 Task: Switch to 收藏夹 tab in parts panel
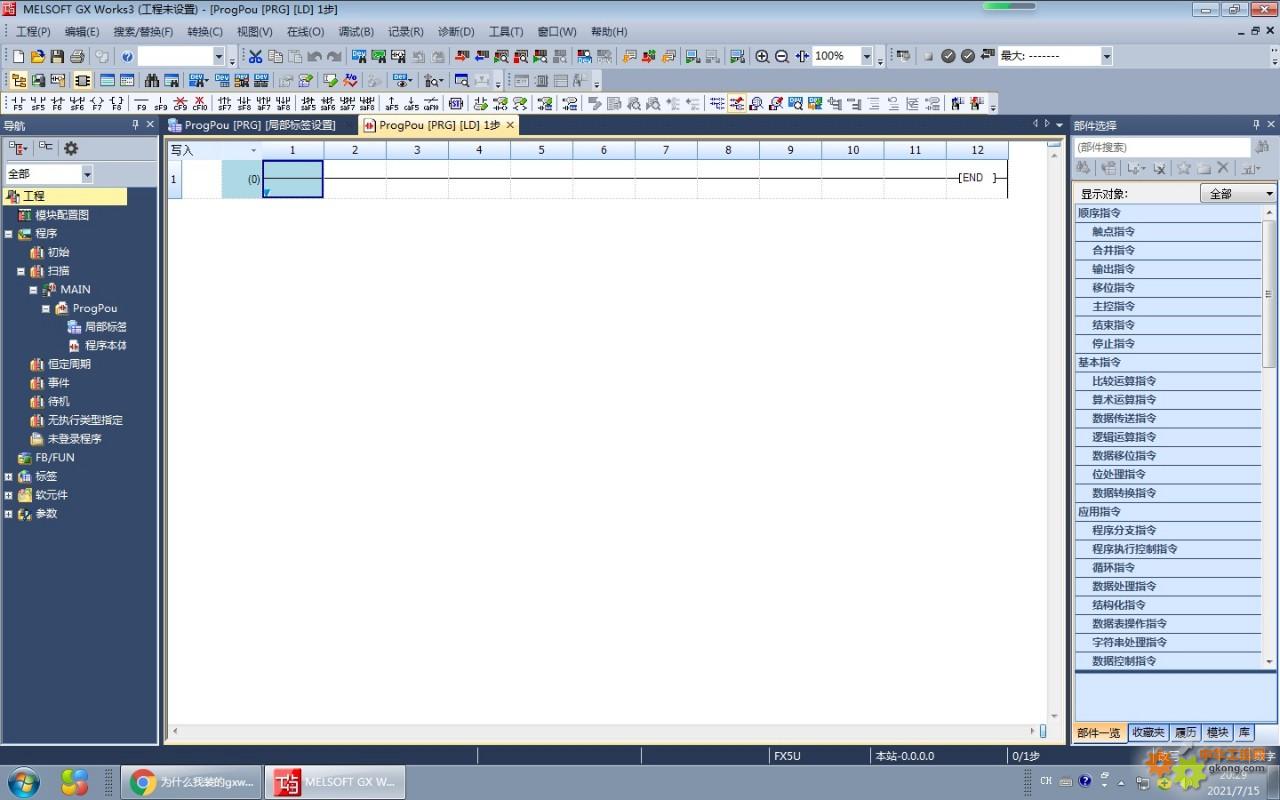coord(1148,733)
